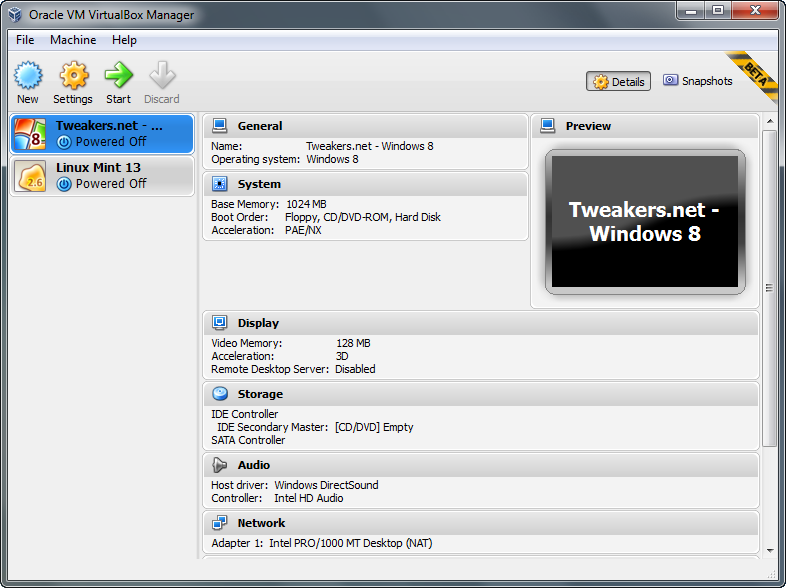
Task: Switch to the Details view
Action: 619,81
